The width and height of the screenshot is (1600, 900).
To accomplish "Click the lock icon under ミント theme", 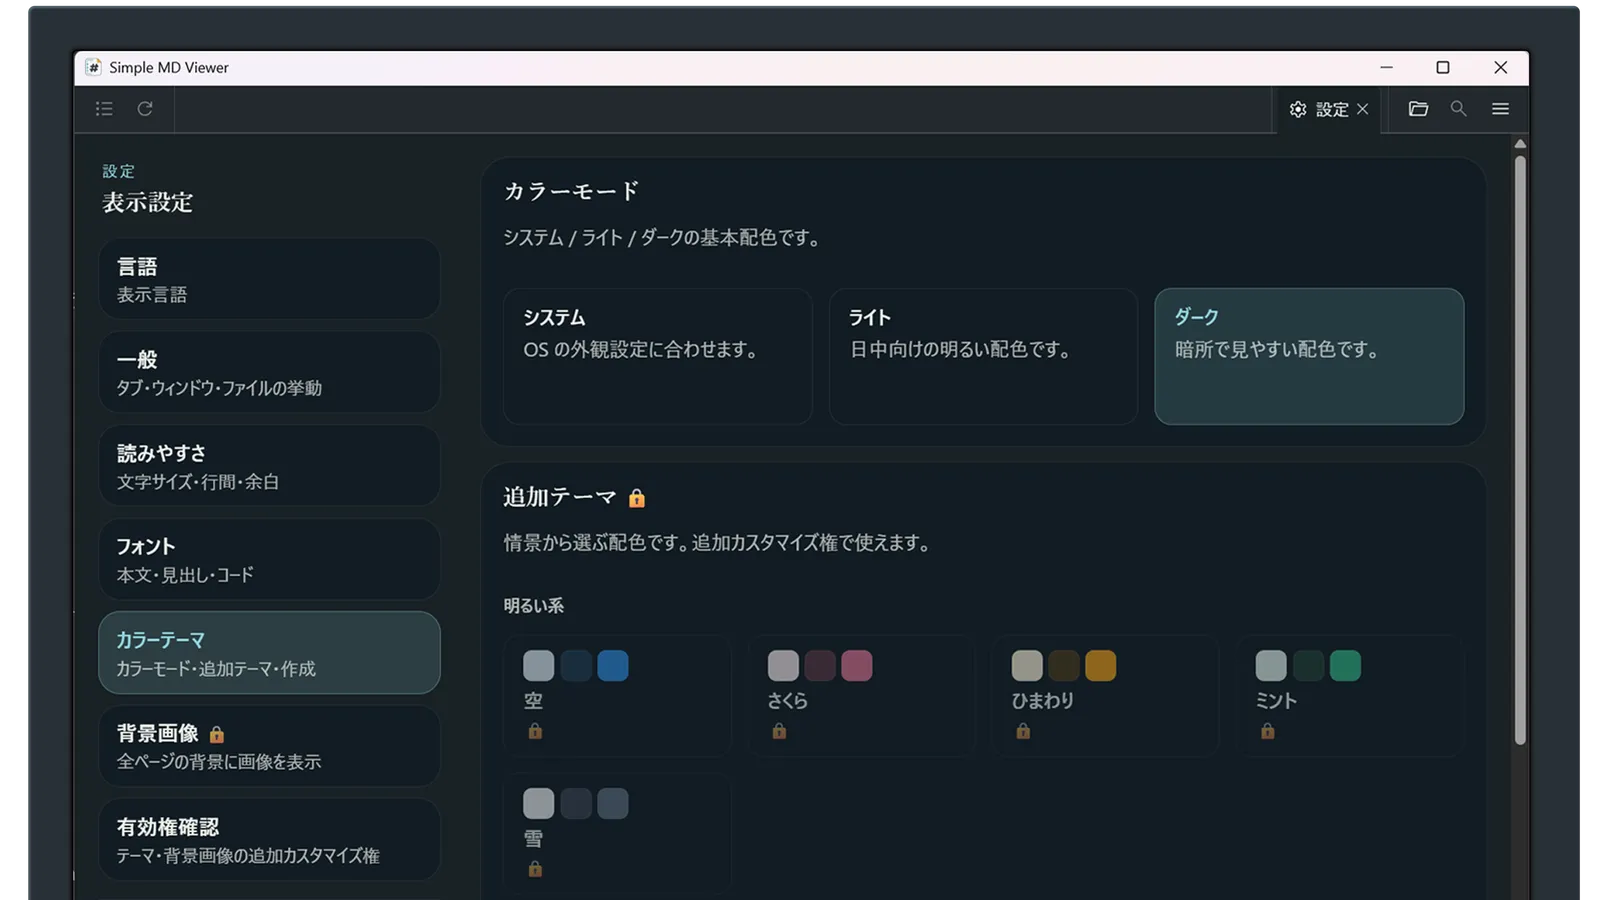I will 1268,731.
